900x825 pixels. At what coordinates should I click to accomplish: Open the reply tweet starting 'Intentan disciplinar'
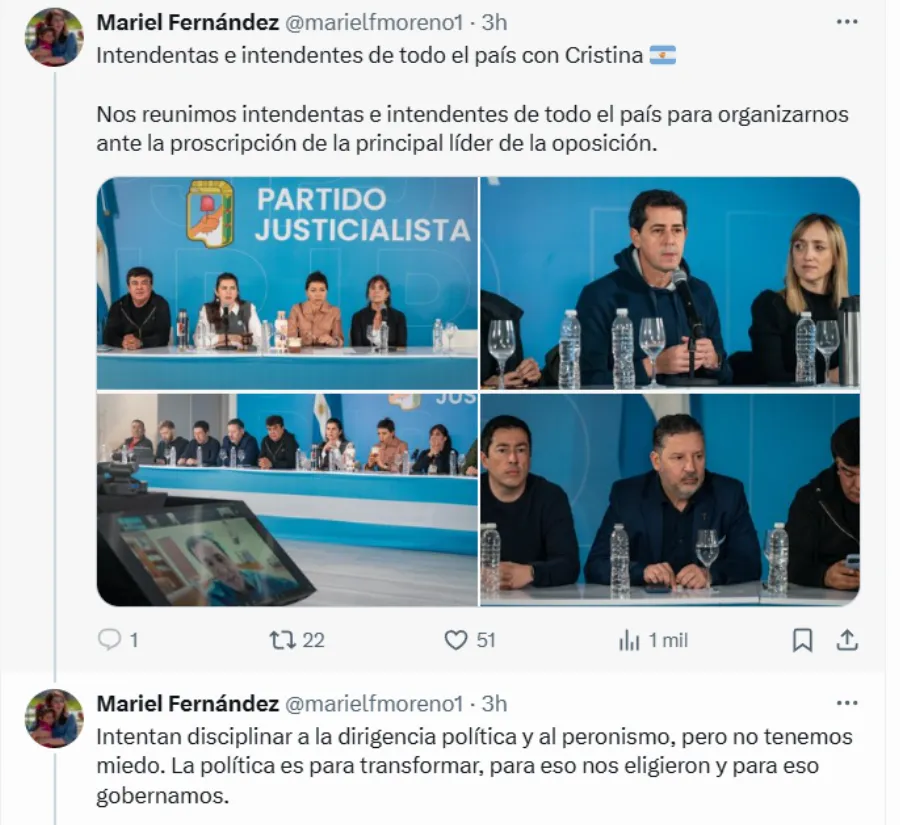pyautogui.click(x=474, y=766)
